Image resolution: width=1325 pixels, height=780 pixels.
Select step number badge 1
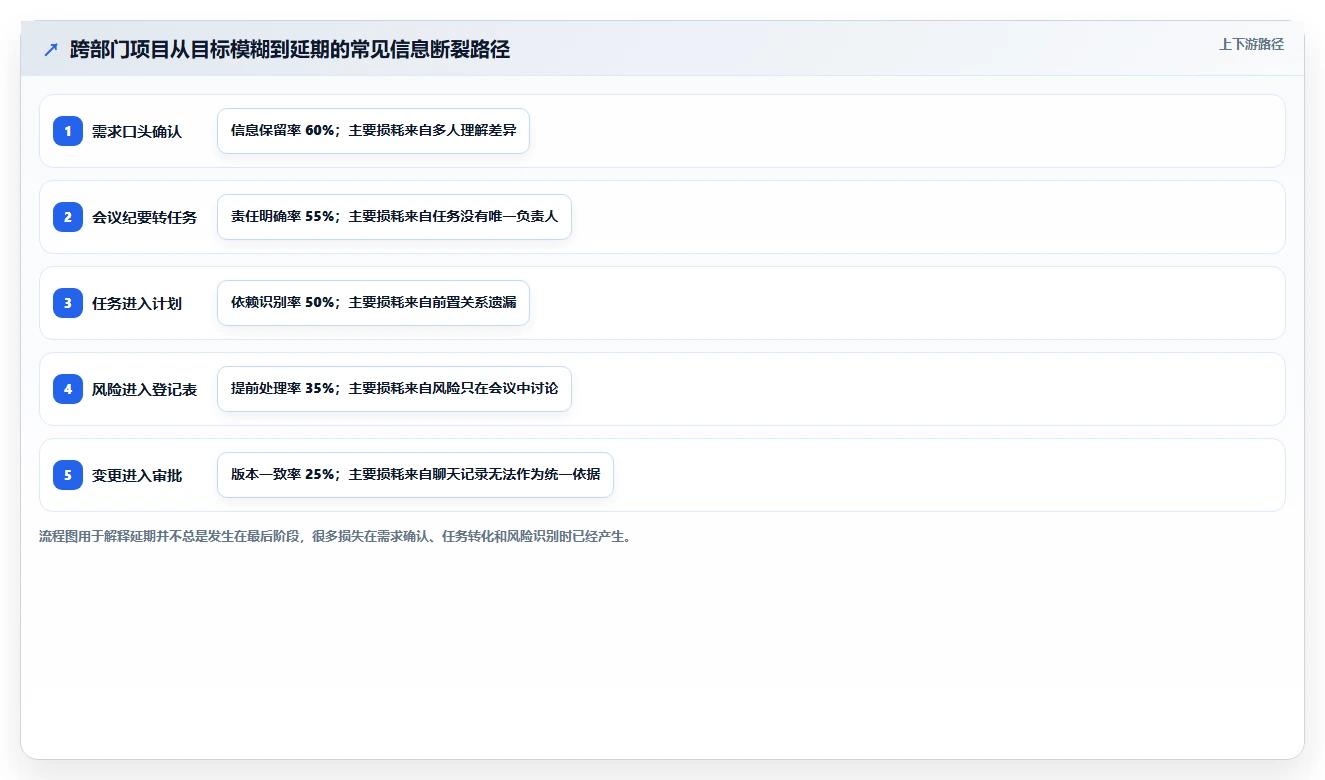(68, 131)
